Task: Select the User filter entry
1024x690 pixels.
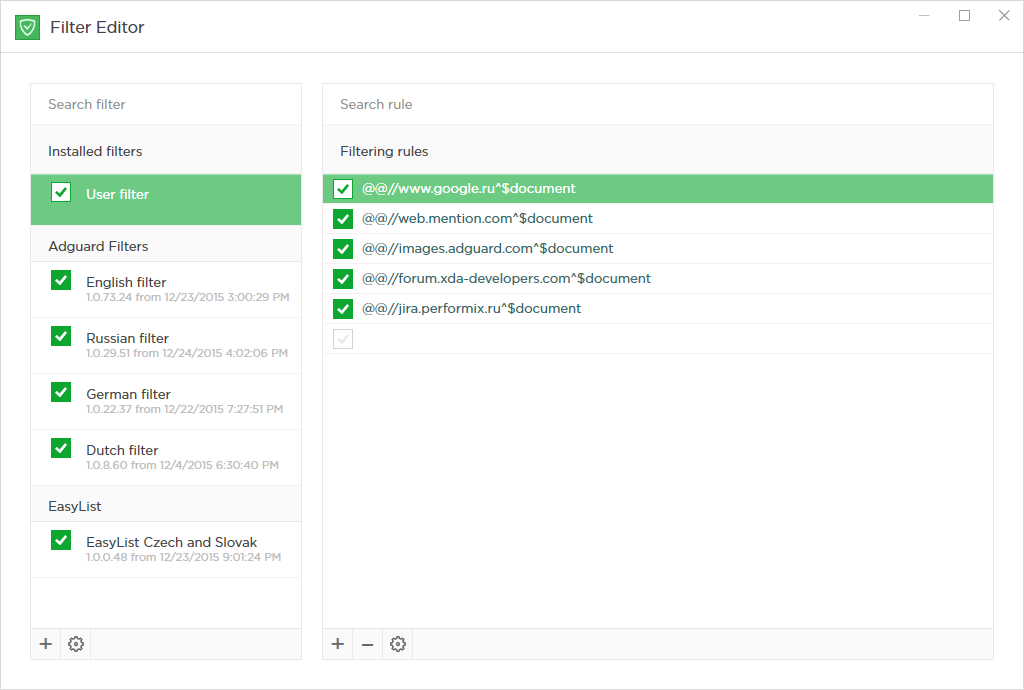Action: 166,200
